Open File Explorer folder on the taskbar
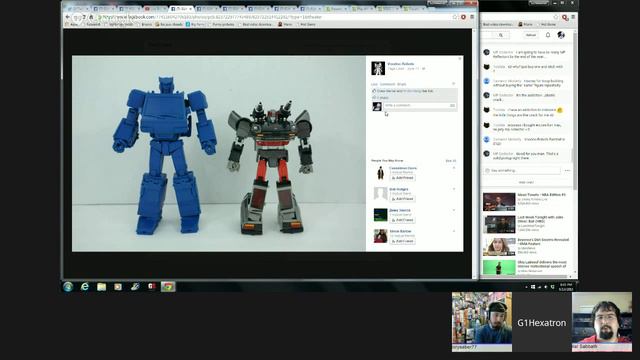Viewport: 640px width, 360px height. click(x=101, y=287)
